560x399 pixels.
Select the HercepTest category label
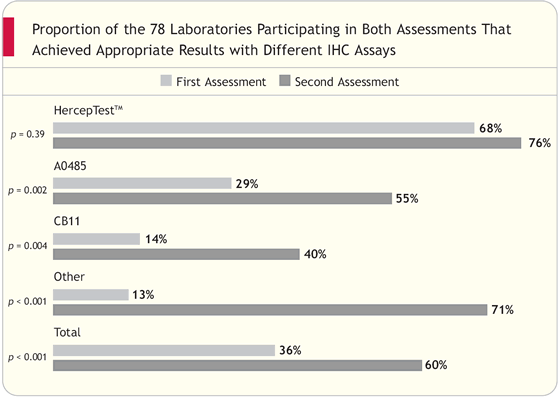tap(88, 110)
